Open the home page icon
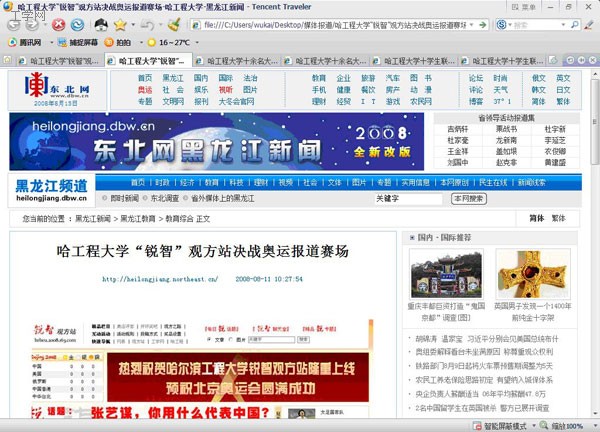Screen dimensions: 600x432 coord(97,24)
